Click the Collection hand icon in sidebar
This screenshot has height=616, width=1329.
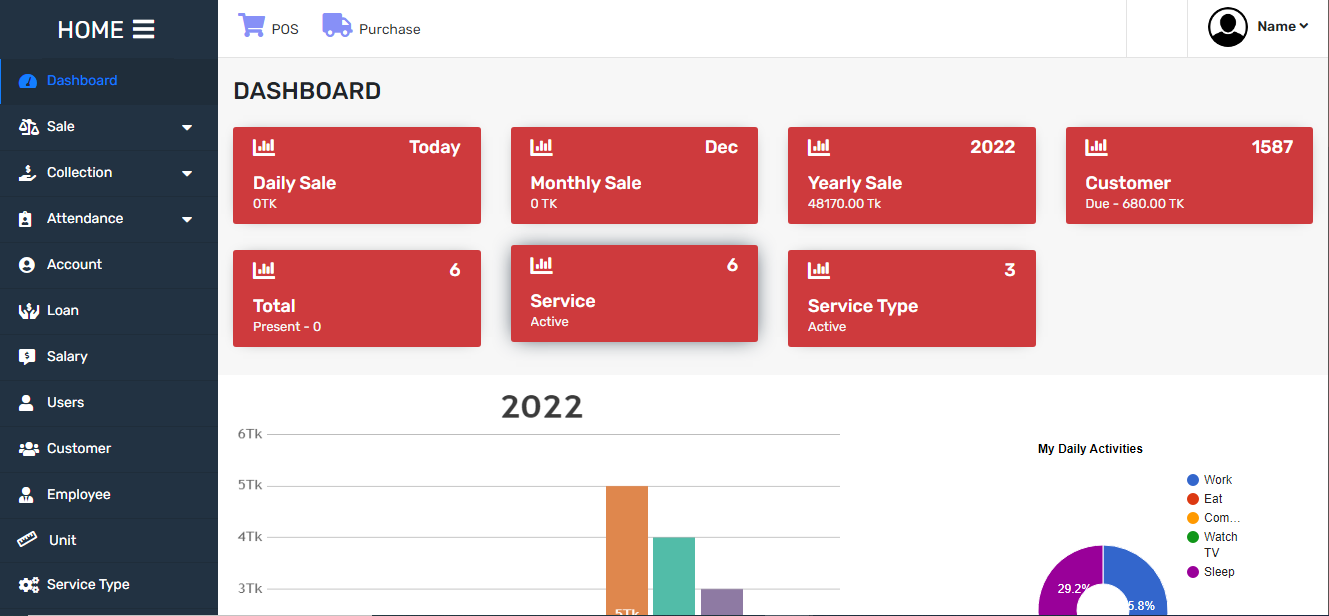tap(28, 173)
